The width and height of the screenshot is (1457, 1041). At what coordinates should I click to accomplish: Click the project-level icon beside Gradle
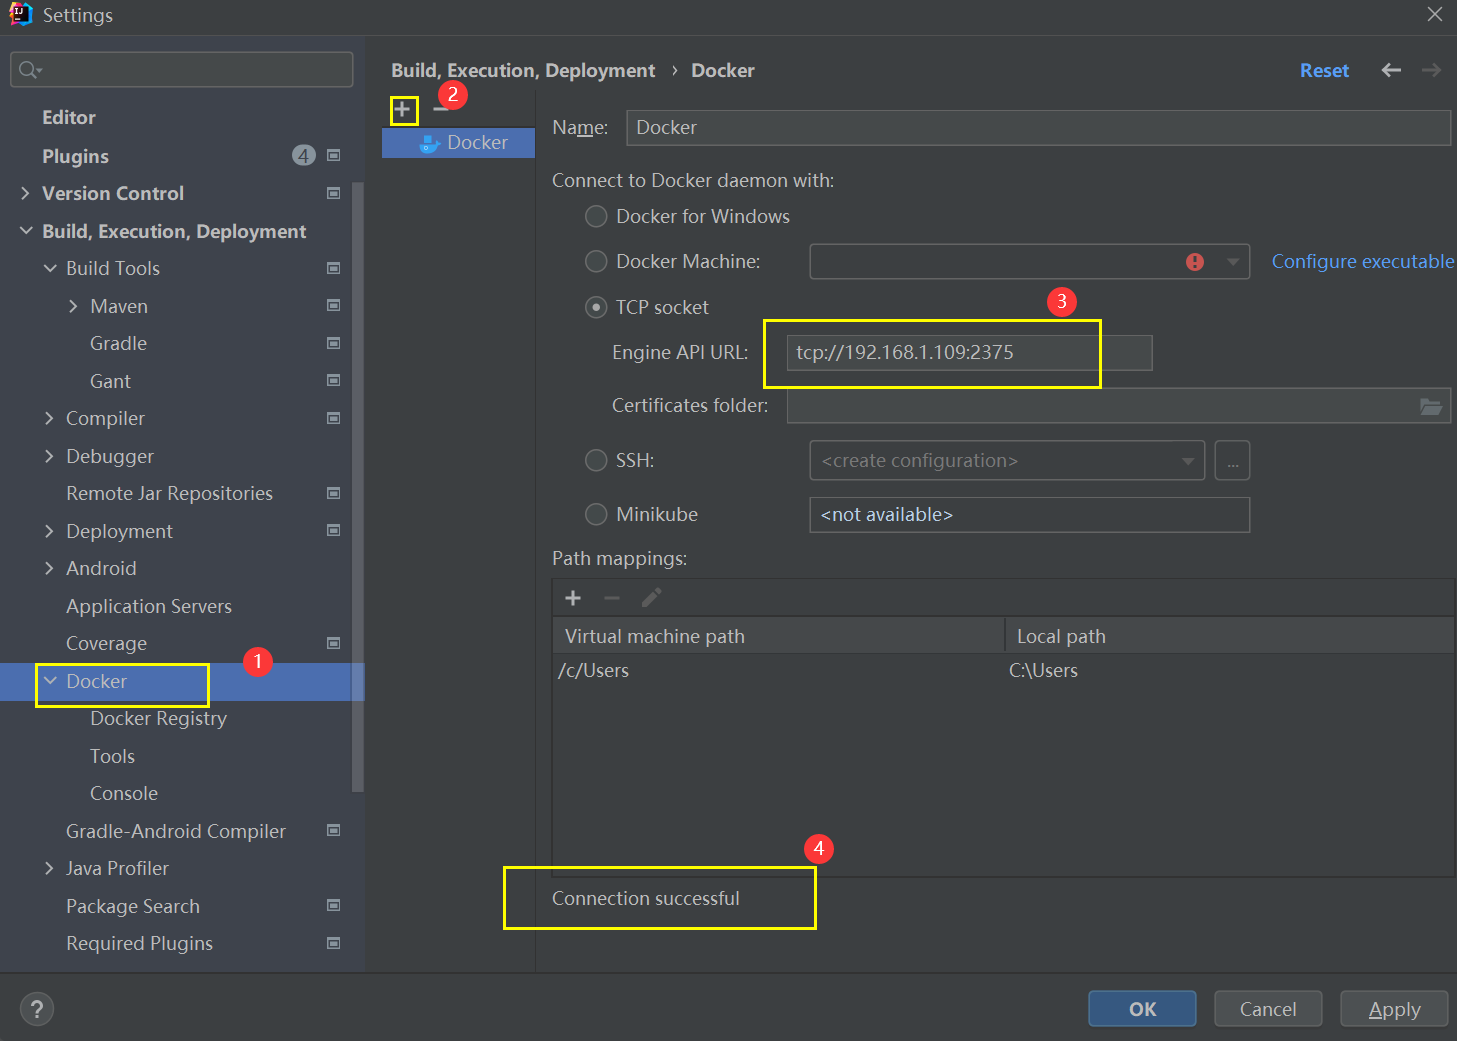(x=334, y=343)
